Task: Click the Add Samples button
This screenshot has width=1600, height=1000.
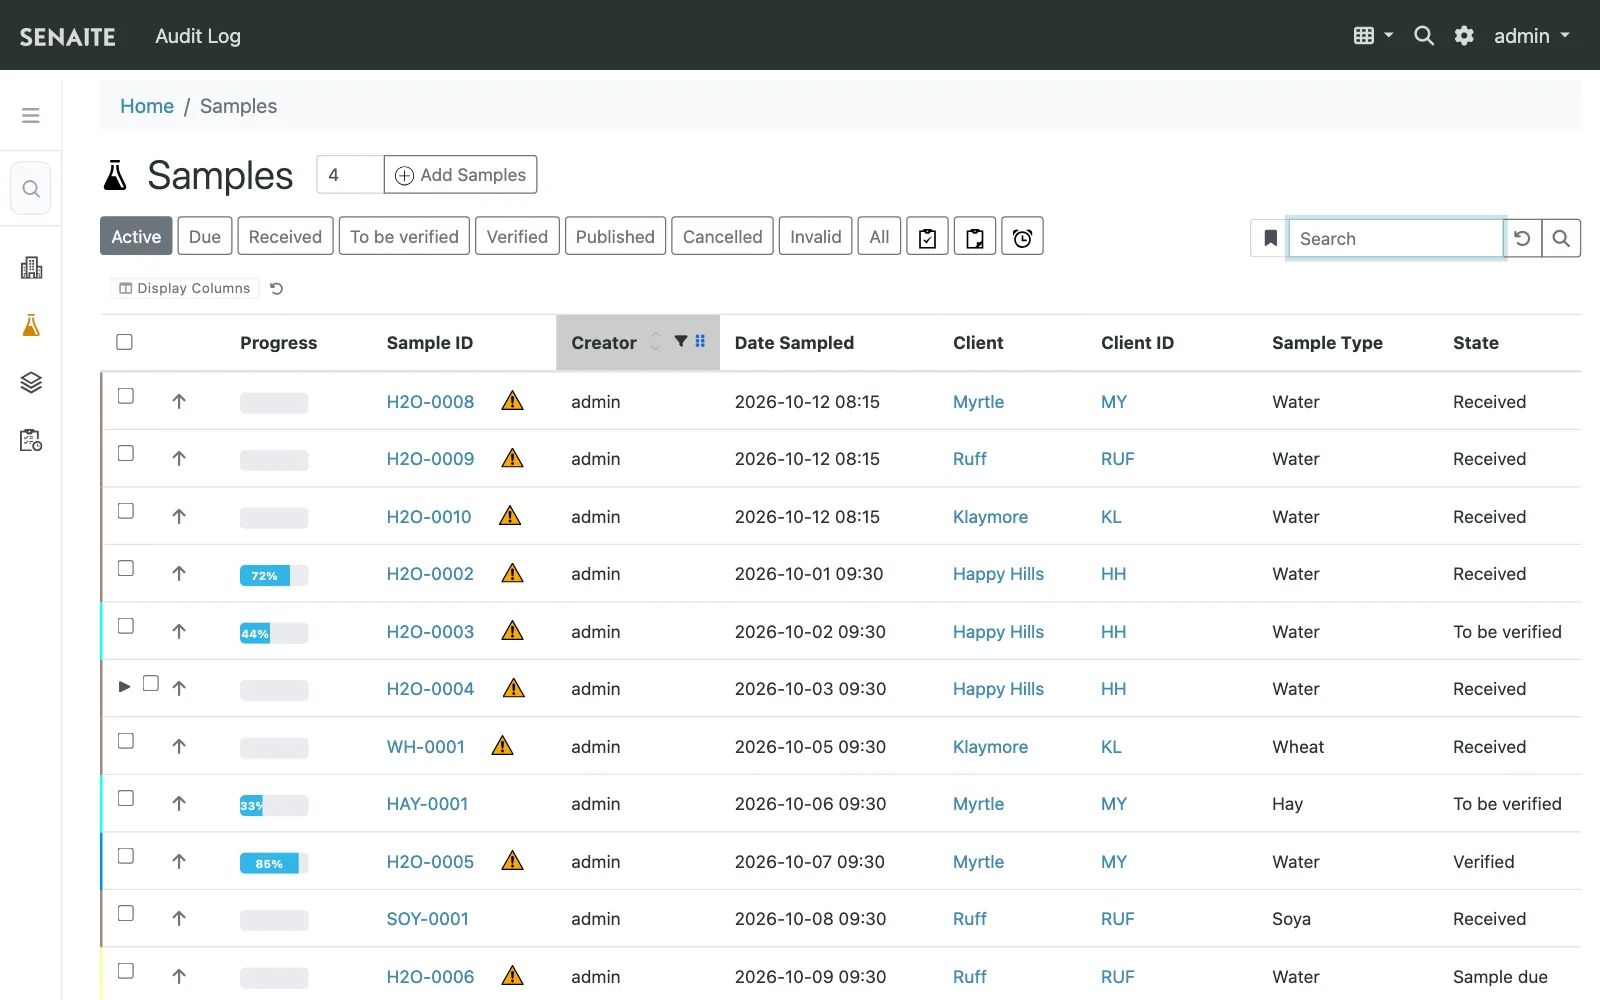Action: (460, 175)
